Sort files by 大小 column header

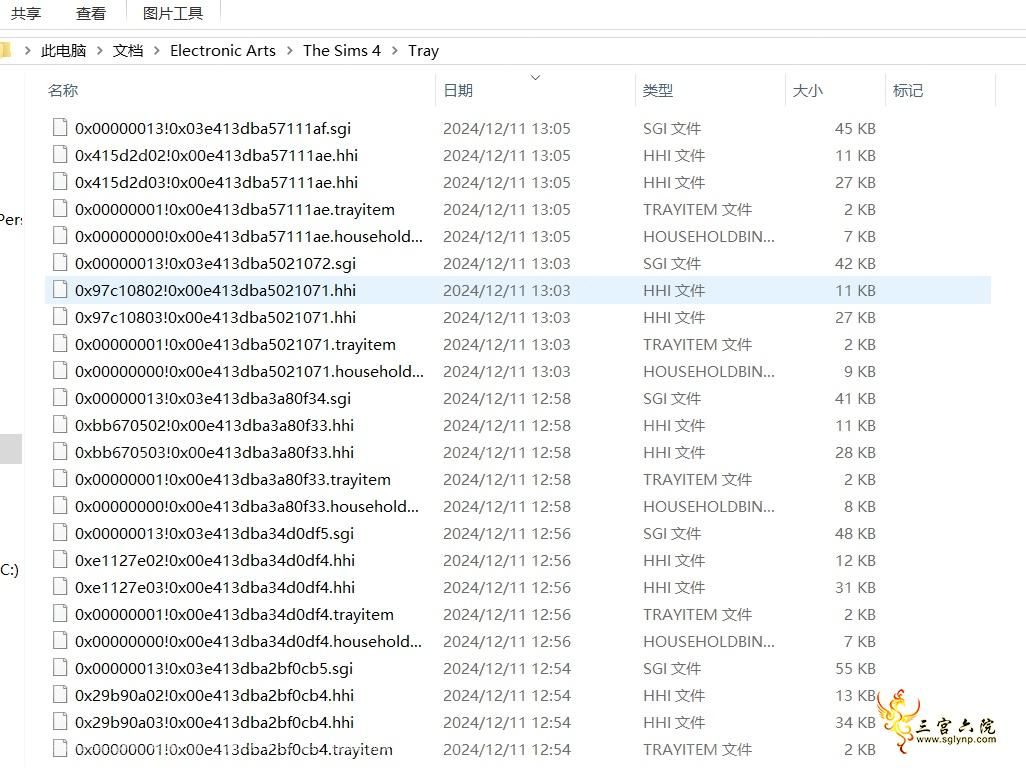(807, 90)
